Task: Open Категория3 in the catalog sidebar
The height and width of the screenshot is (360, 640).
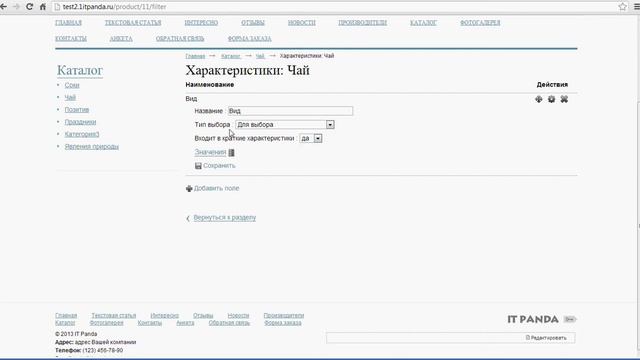Action: (x=82, y=134)
